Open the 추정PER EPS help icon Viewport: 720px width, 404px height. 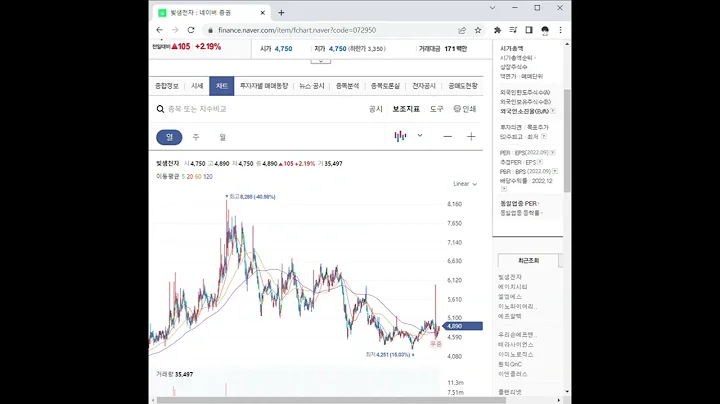pos(540,162)
